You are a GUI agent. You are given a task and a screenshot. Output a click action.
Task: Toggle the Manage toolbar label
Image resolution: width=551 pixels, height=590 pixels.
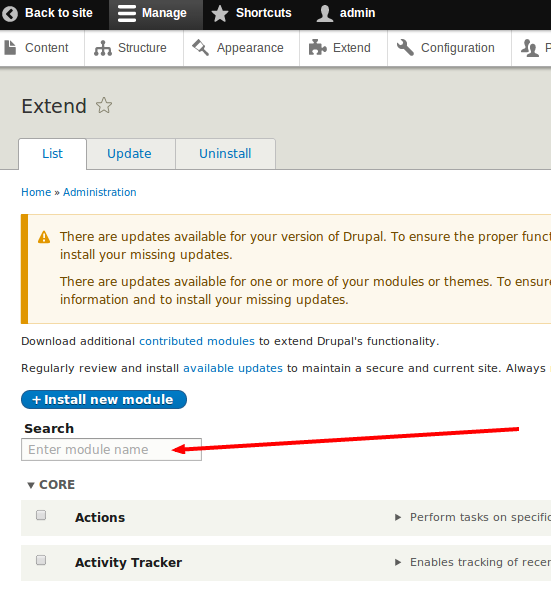point(164,13)
